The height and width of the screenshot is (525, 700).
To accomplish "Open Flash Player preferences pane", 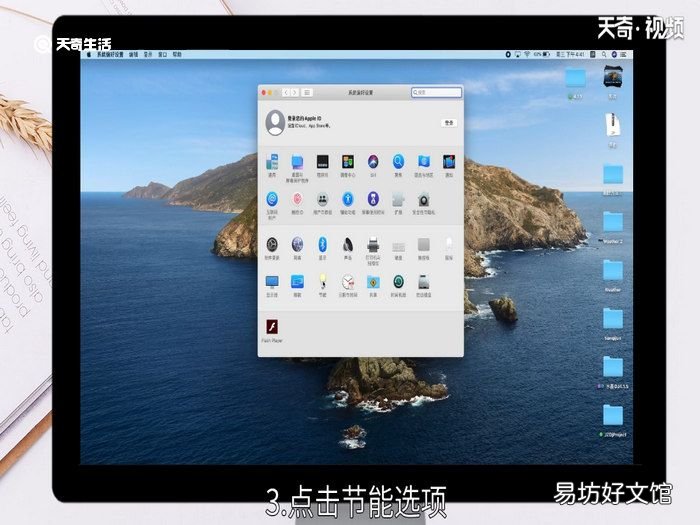I will [272, 327].
